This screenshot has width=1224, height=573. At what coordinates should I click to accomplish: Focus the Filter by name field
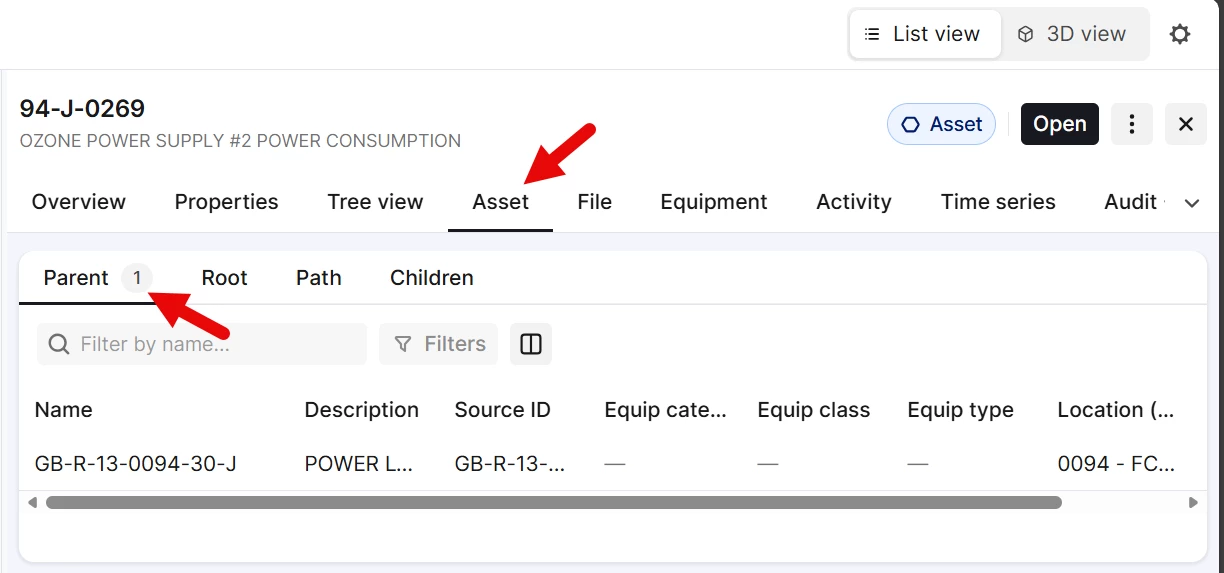215,344
